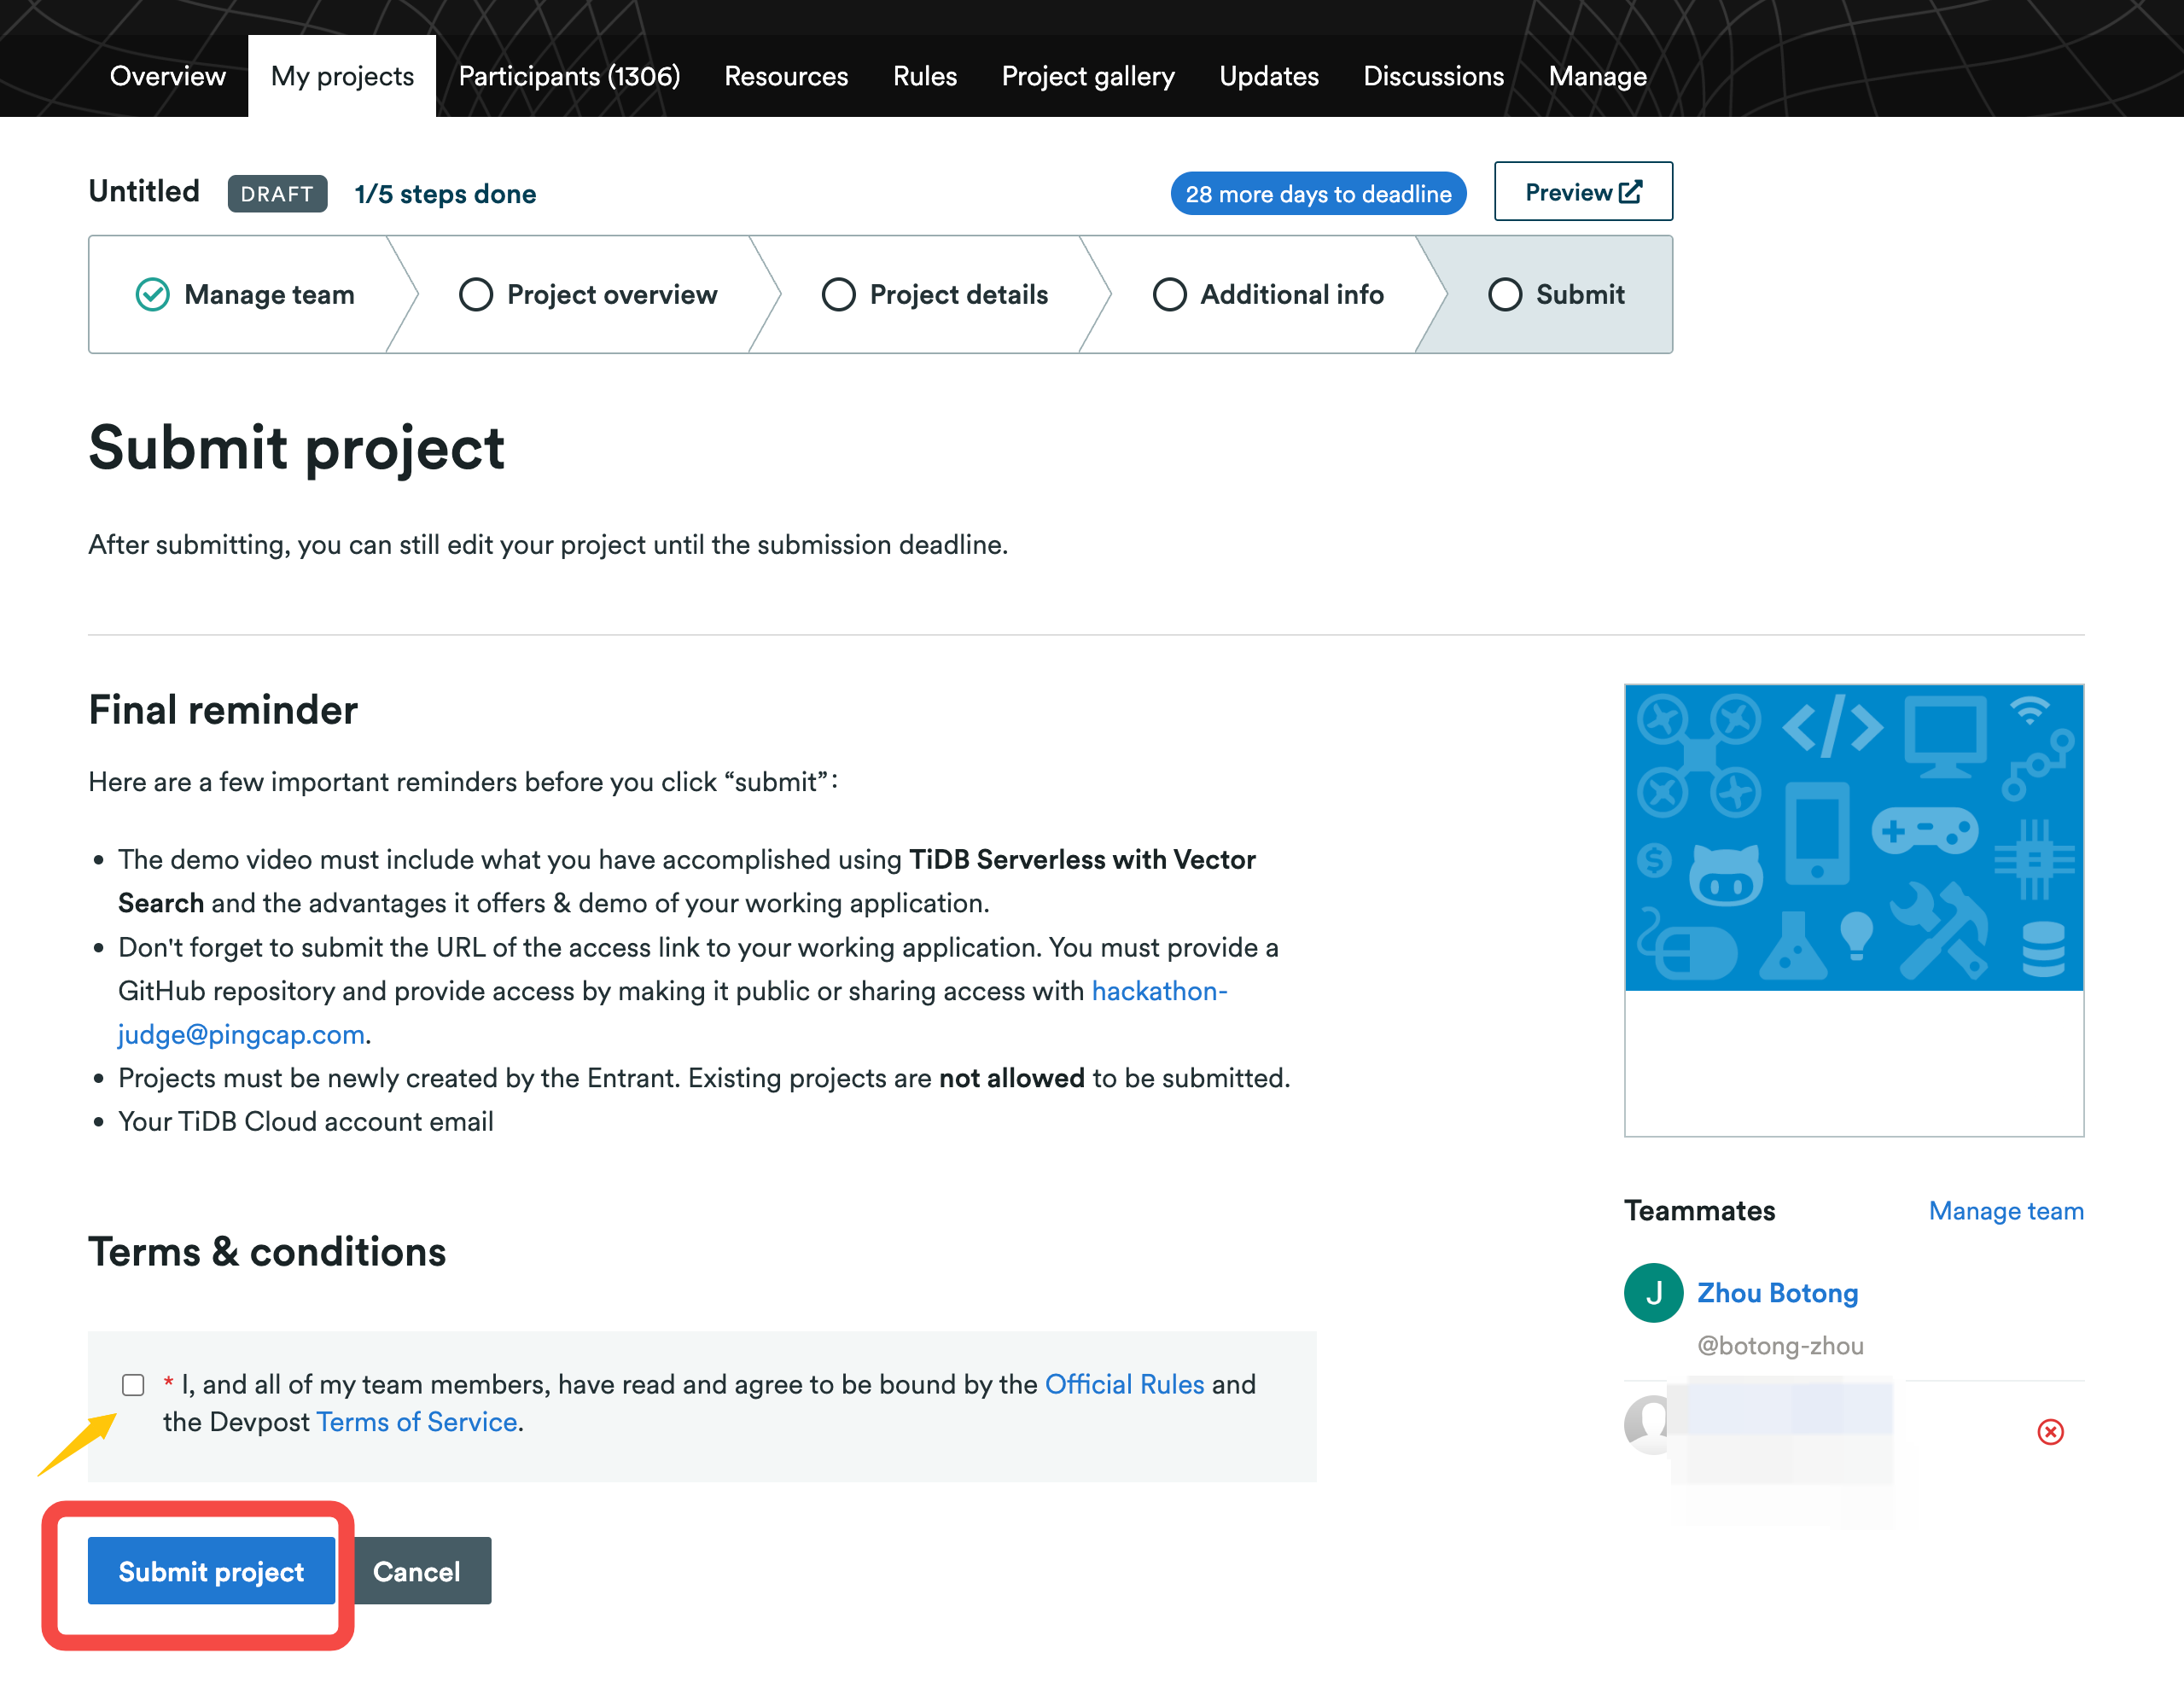Open the Zhou Botong profile link
The height and width of the screenshot is (1688, 2184).
click(1777, 1292)
